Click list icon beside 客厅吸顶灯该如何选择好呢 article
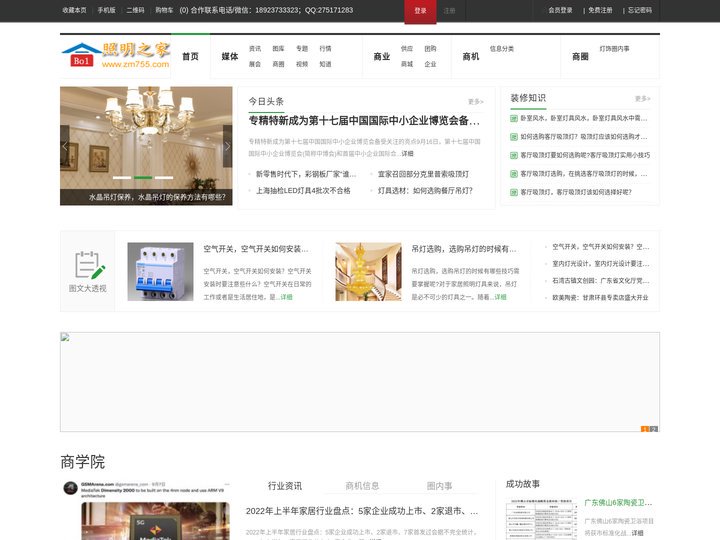720x540 pixels. pos(514,192)
